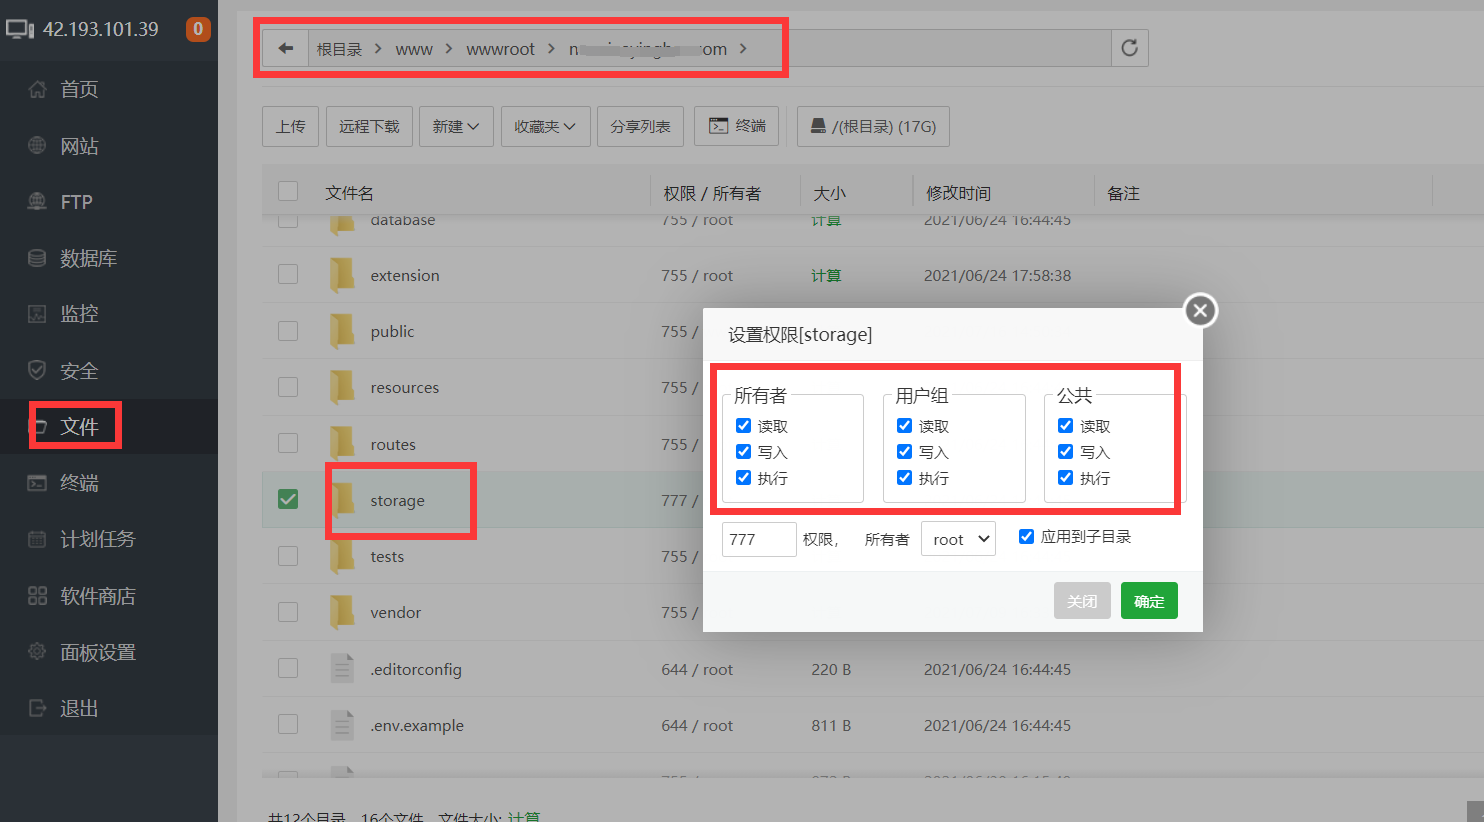
Task: Toggle 用户组 读取 permission checkbox
Action: click(904, 425)
